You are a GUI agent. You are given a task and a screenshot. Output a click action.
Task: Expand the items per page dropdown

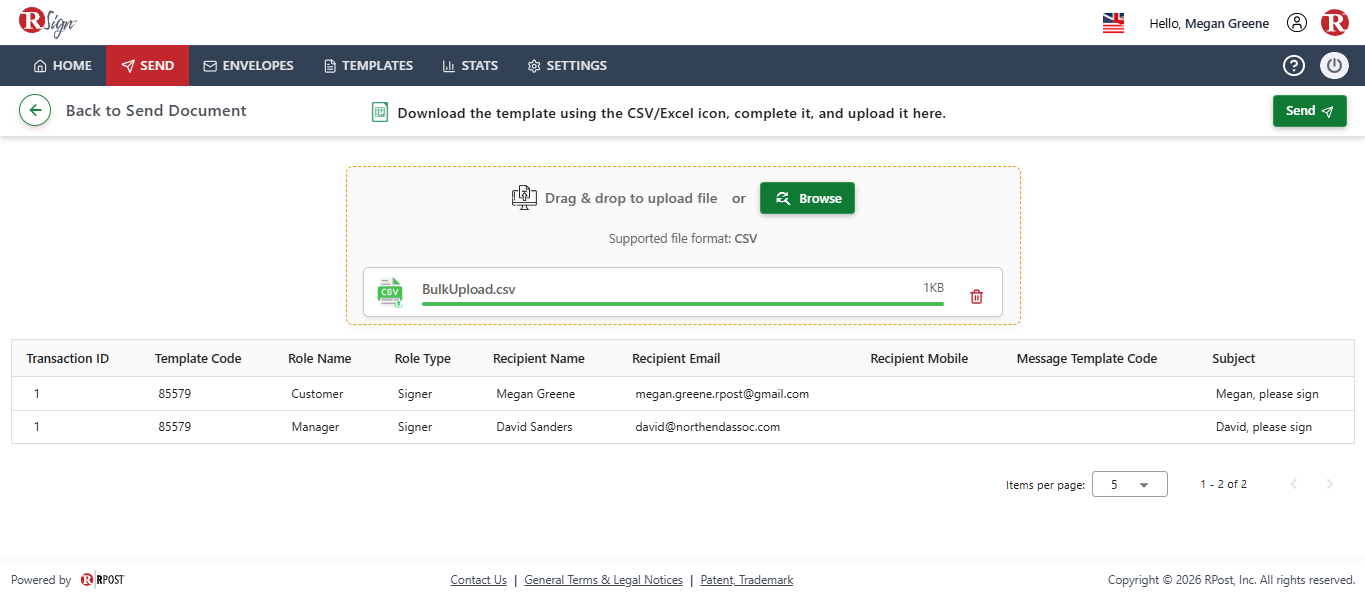click(x=1130, y=484)
